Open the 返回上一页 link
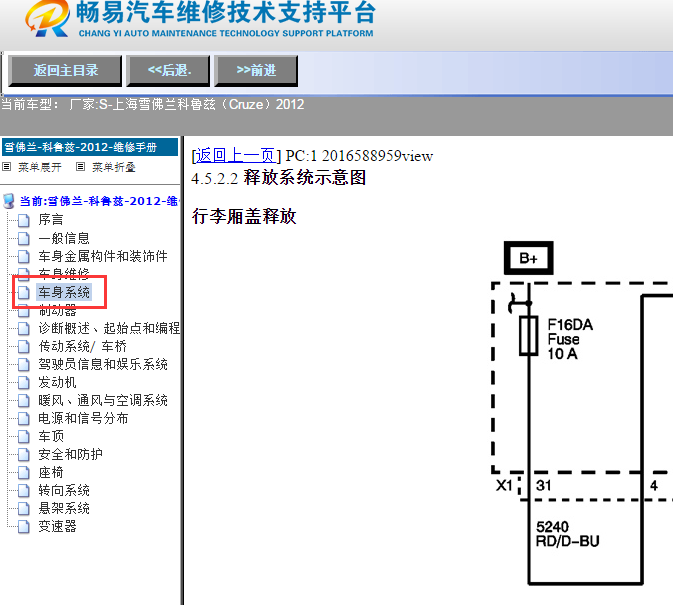 (x=236, y=155)
